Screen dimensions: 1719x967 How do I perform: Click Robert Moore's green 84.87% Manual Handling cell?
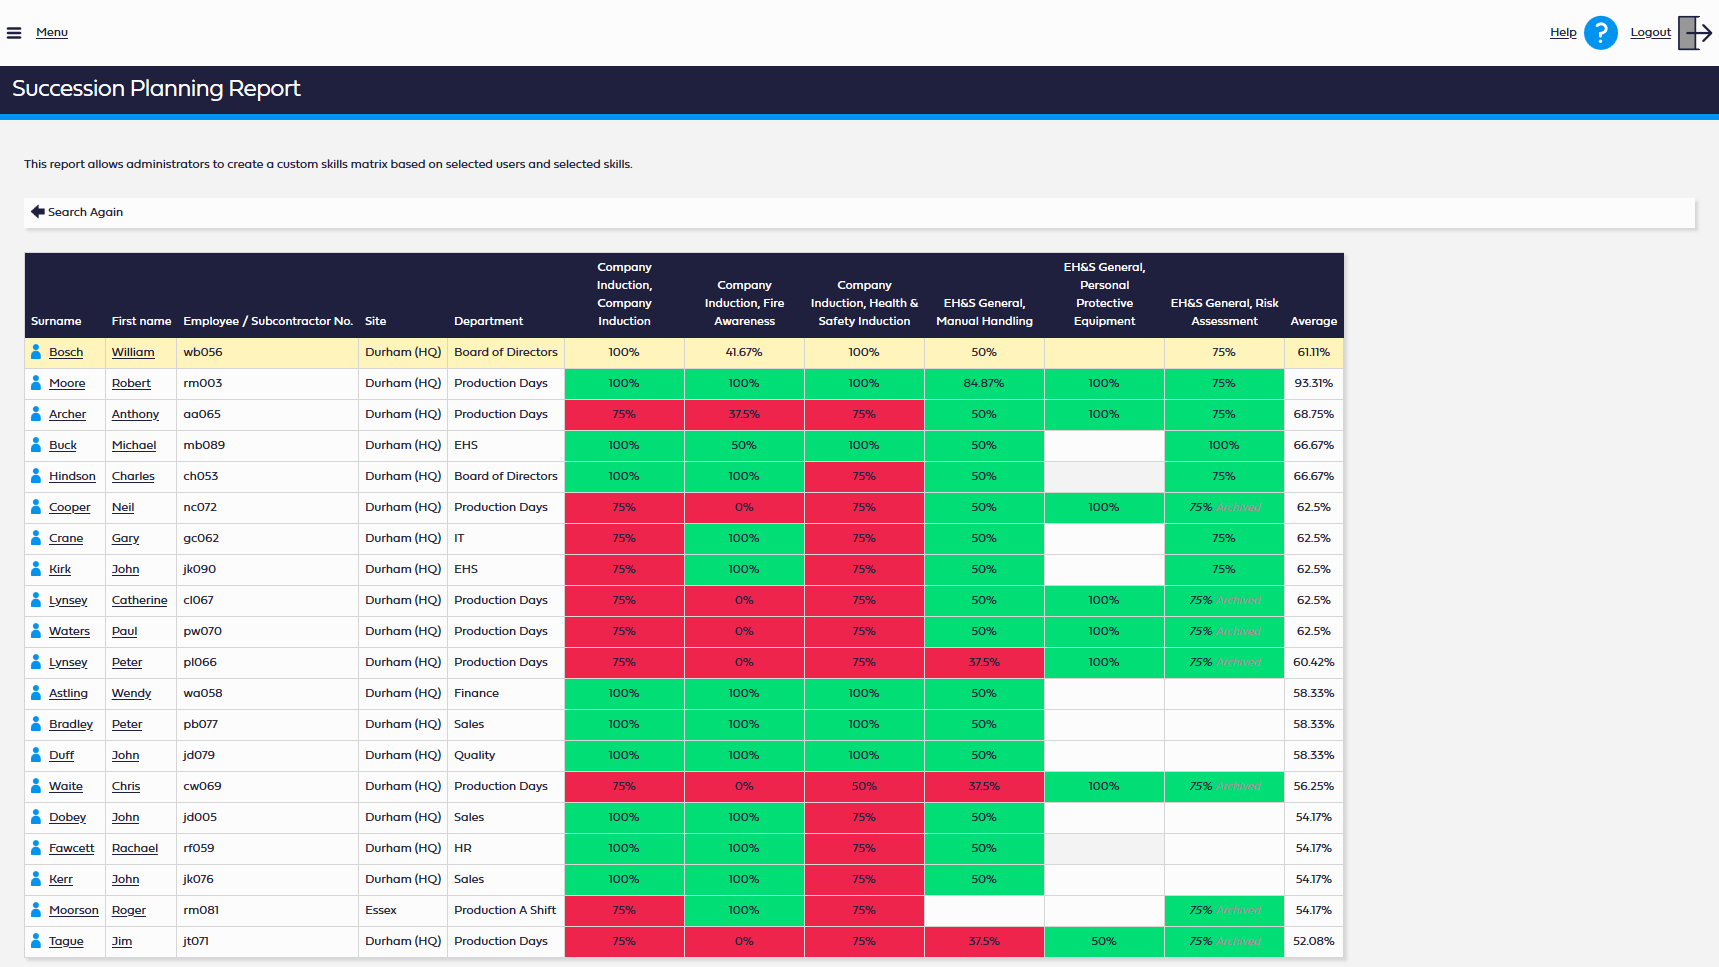[x=984, y=383]
